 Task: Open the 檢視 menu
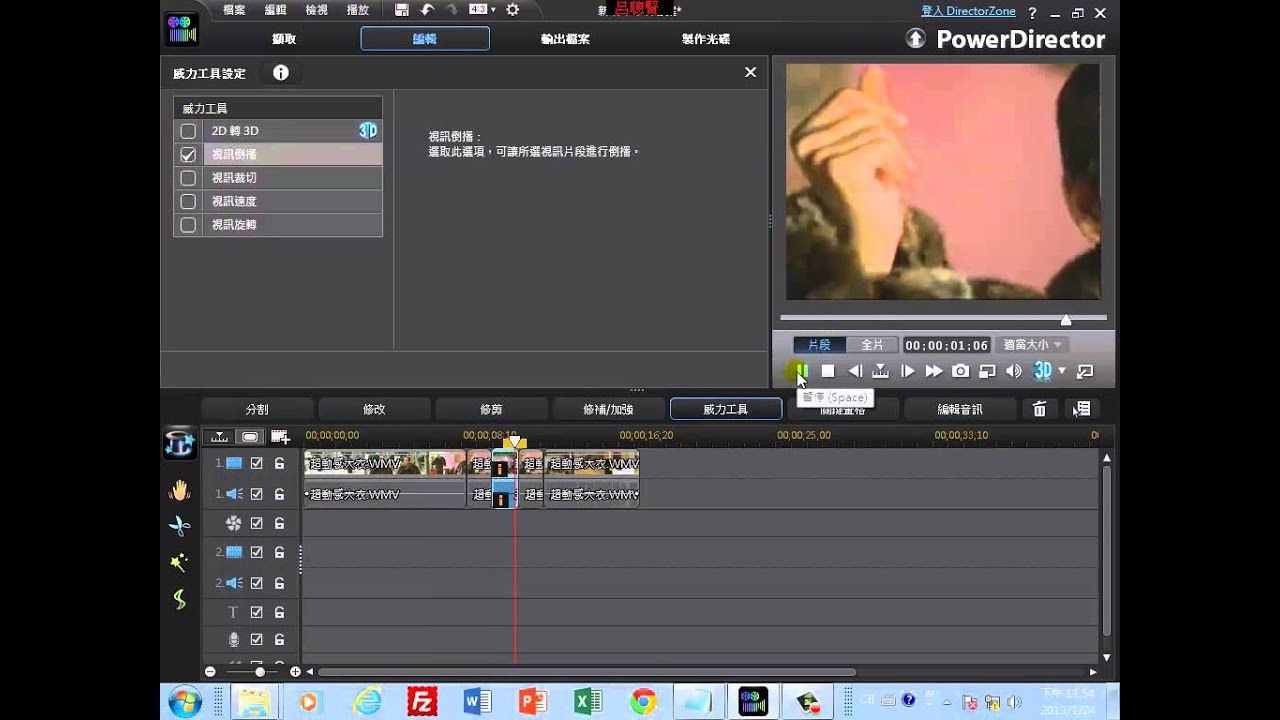tap(316, 10)
